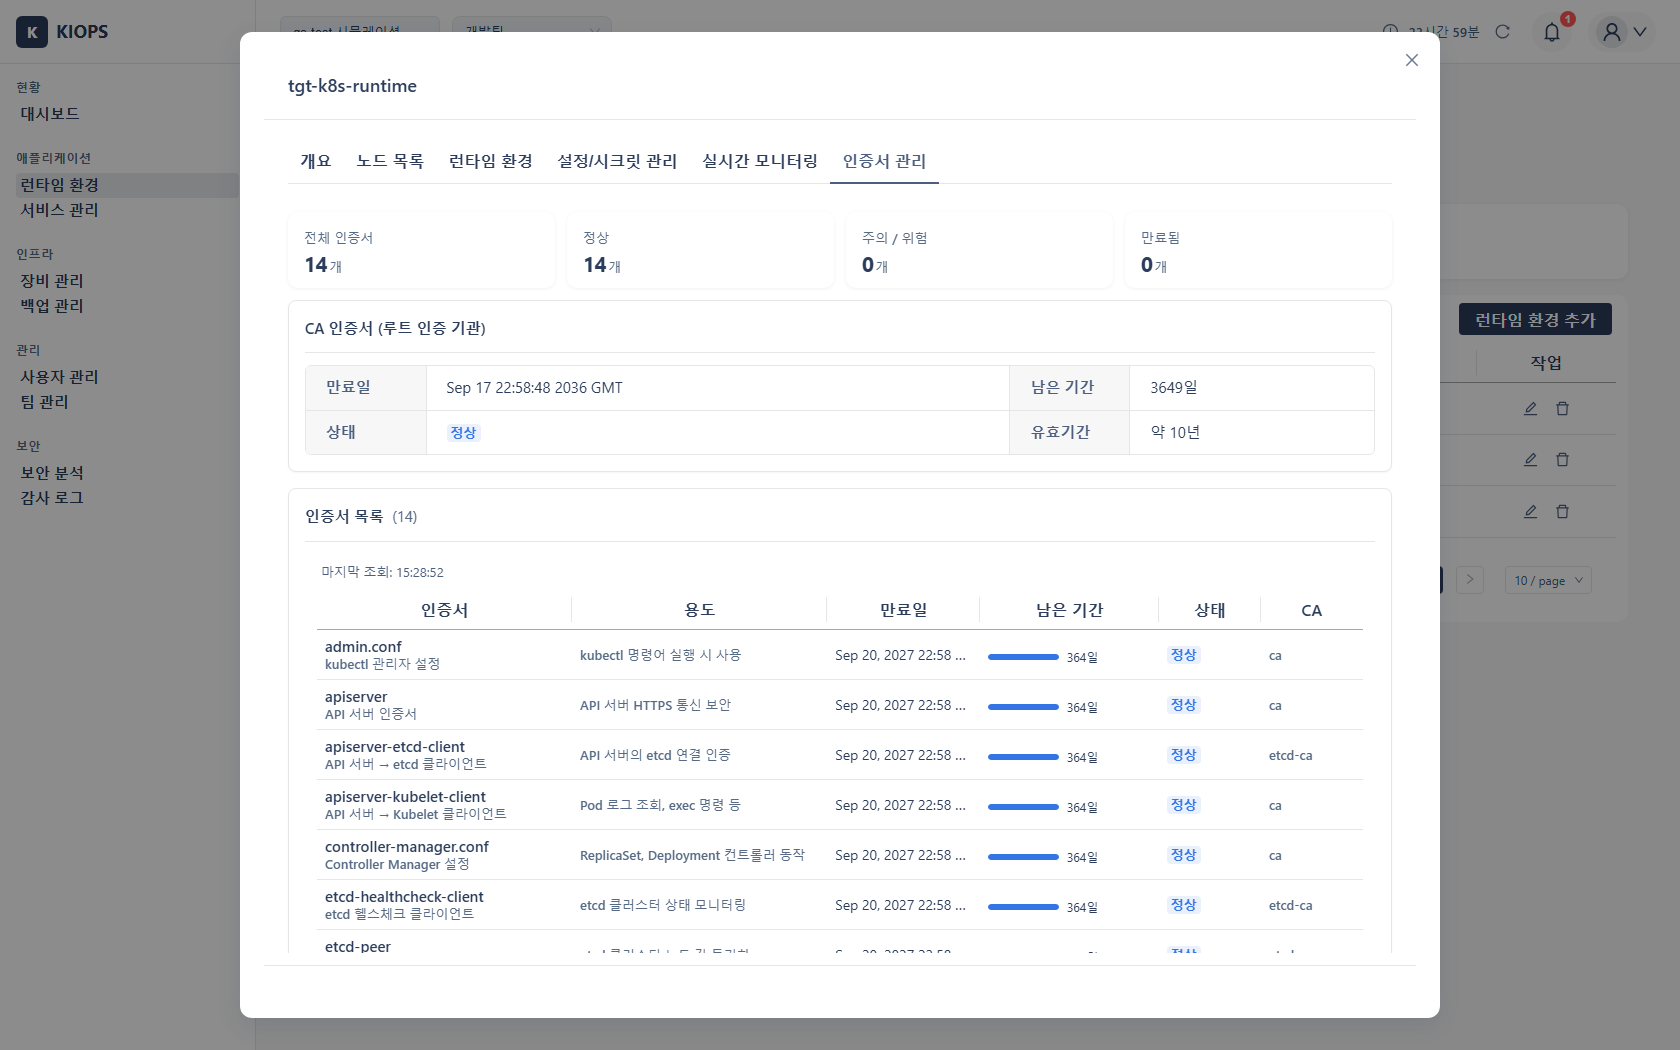1680x1050 pixels.
Task: Click the 약 10년 validity value
Action: (1175, 433)
